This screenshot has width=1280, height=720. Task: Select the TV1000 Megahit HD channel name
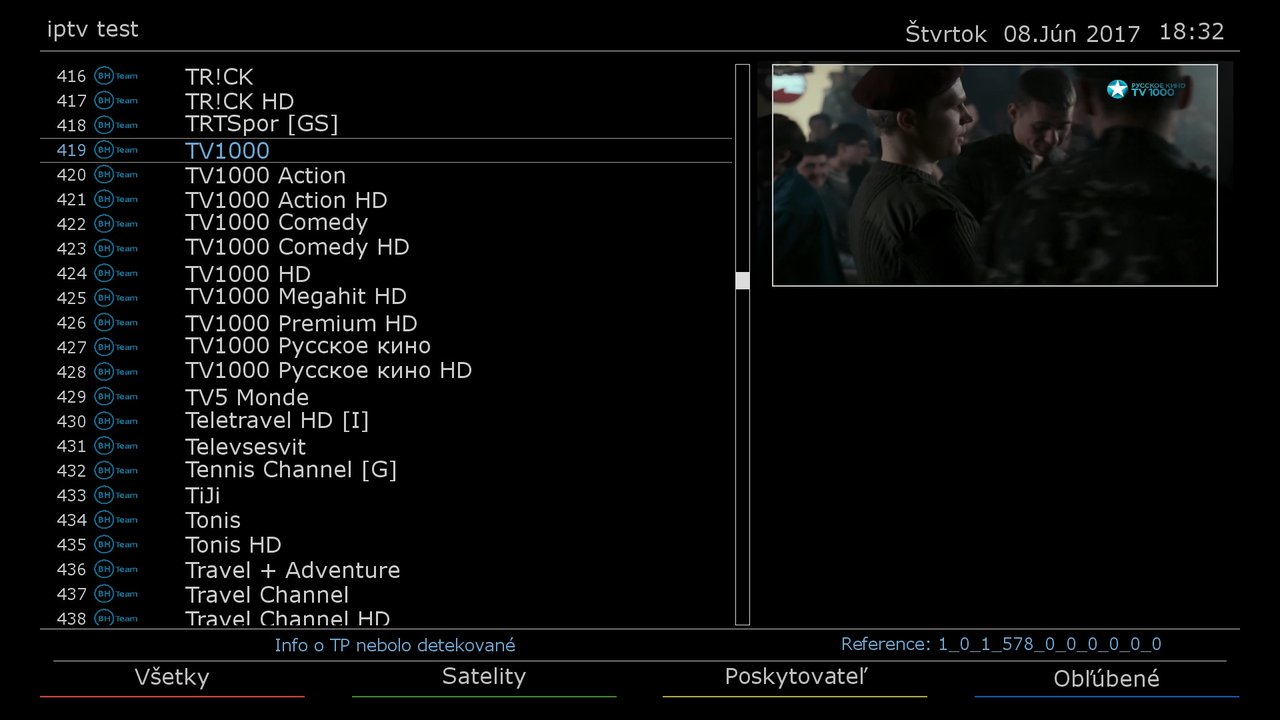[x=296, y=297]
